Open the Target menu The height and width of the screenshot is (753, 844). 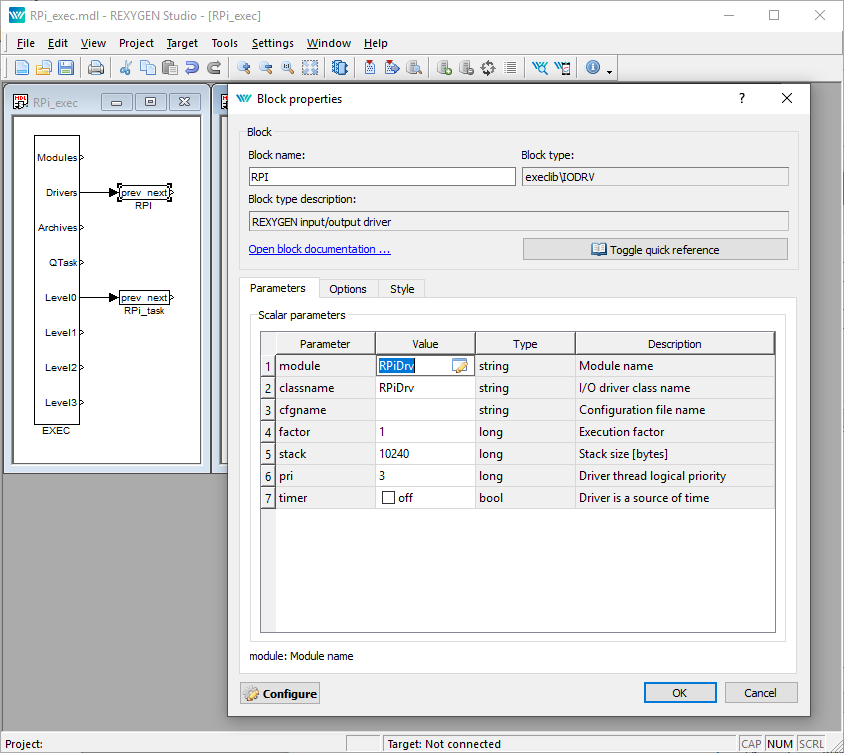pyautogui.click(x=182, y=43)
